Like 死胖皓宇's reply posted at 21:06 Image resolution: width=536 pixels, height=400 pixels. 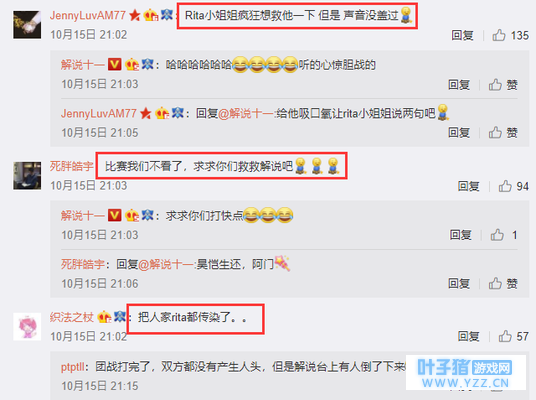(503, 283)
